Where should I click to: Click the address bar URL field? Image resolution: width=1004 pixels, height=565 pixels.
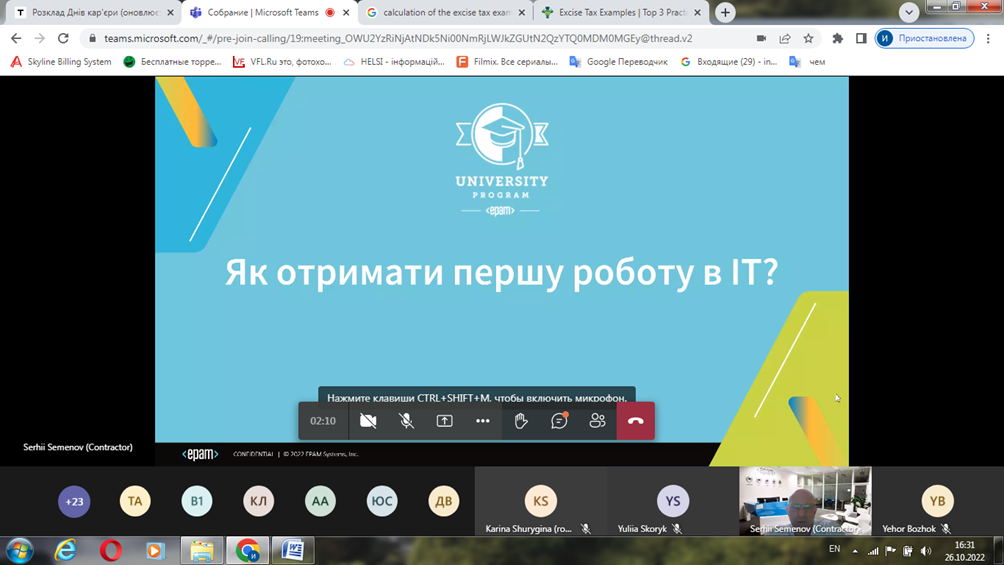click(398, 38)
